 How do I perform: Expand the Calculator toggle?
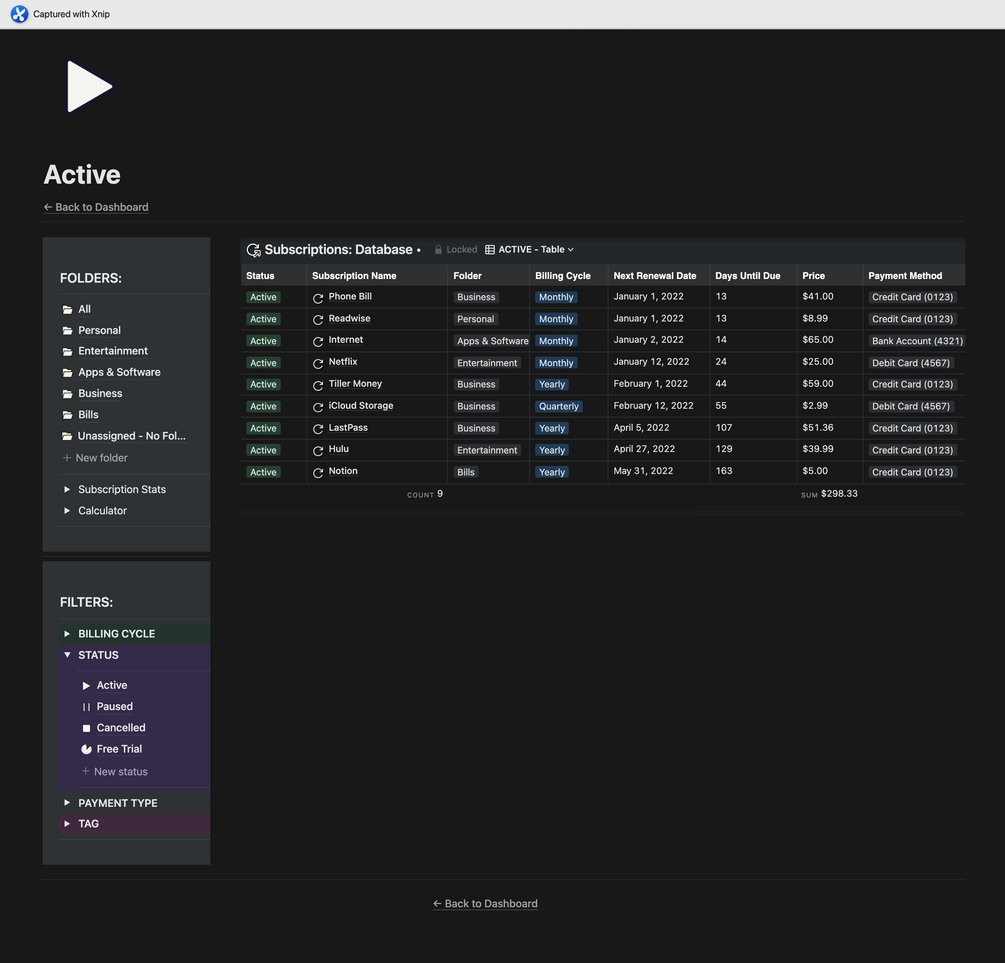[x=67, y=510]
